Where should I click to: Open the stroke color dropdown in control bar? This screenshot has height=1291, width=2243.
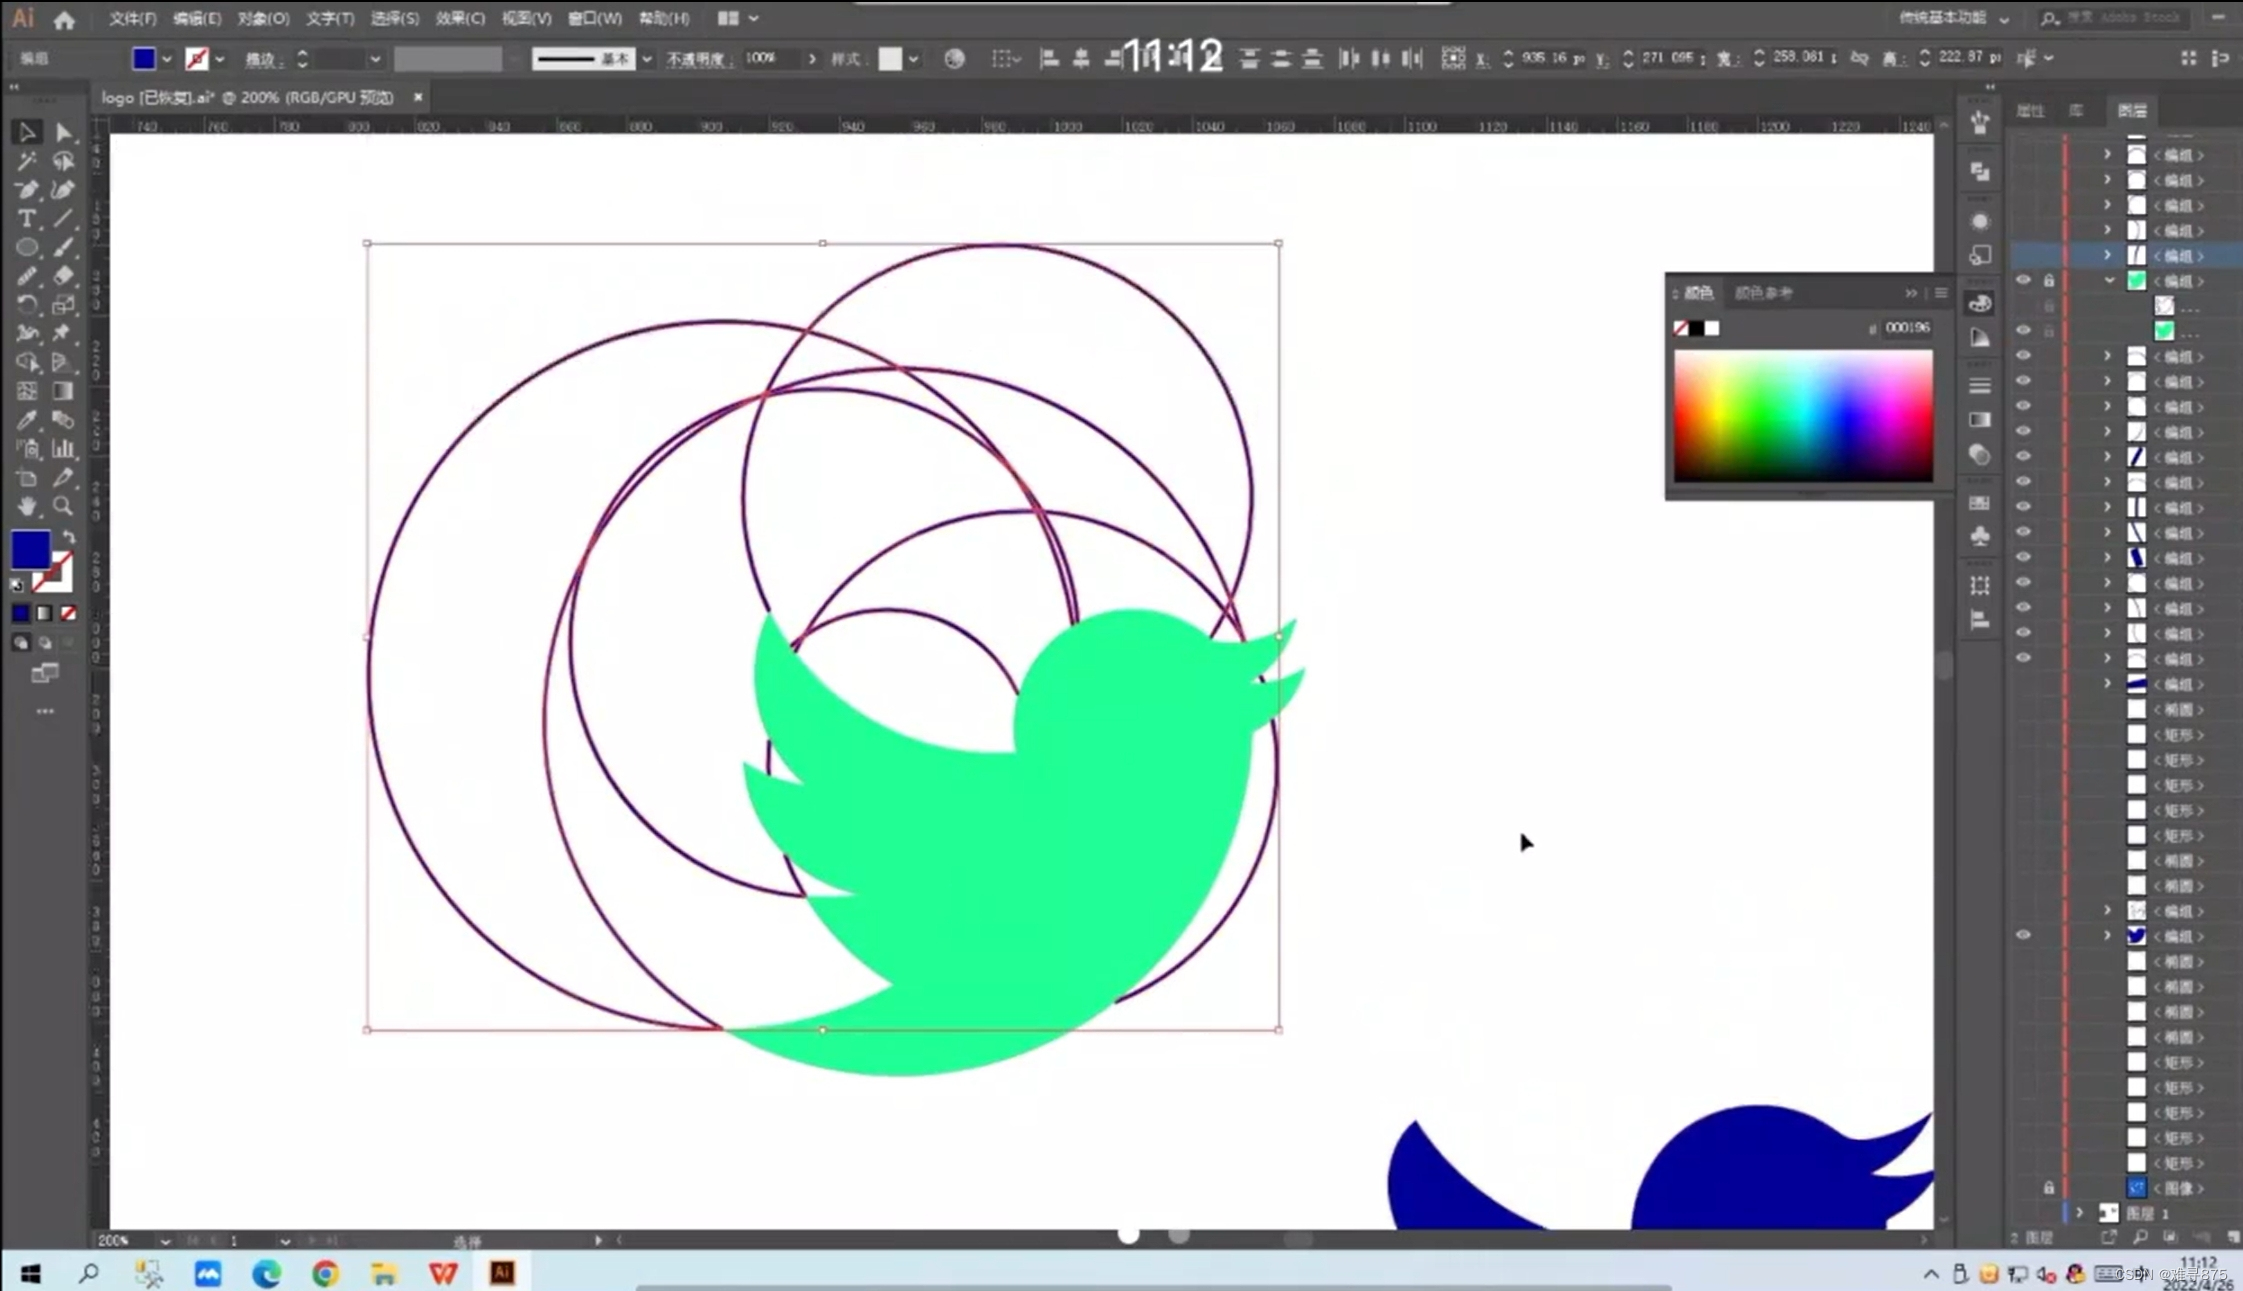coord(219,59)
